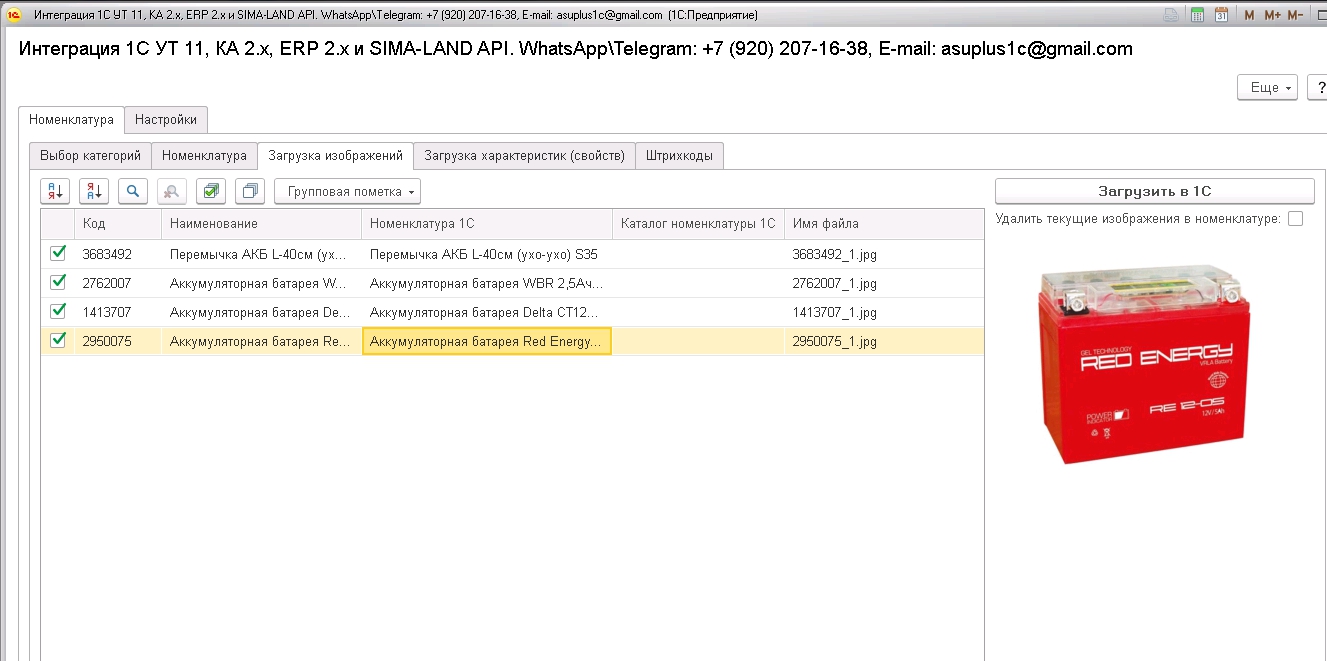This screenshot has height=661, width=1327.
Task: Click the cancel search icon
Action: pyautogui.click(x=172, y=191)
